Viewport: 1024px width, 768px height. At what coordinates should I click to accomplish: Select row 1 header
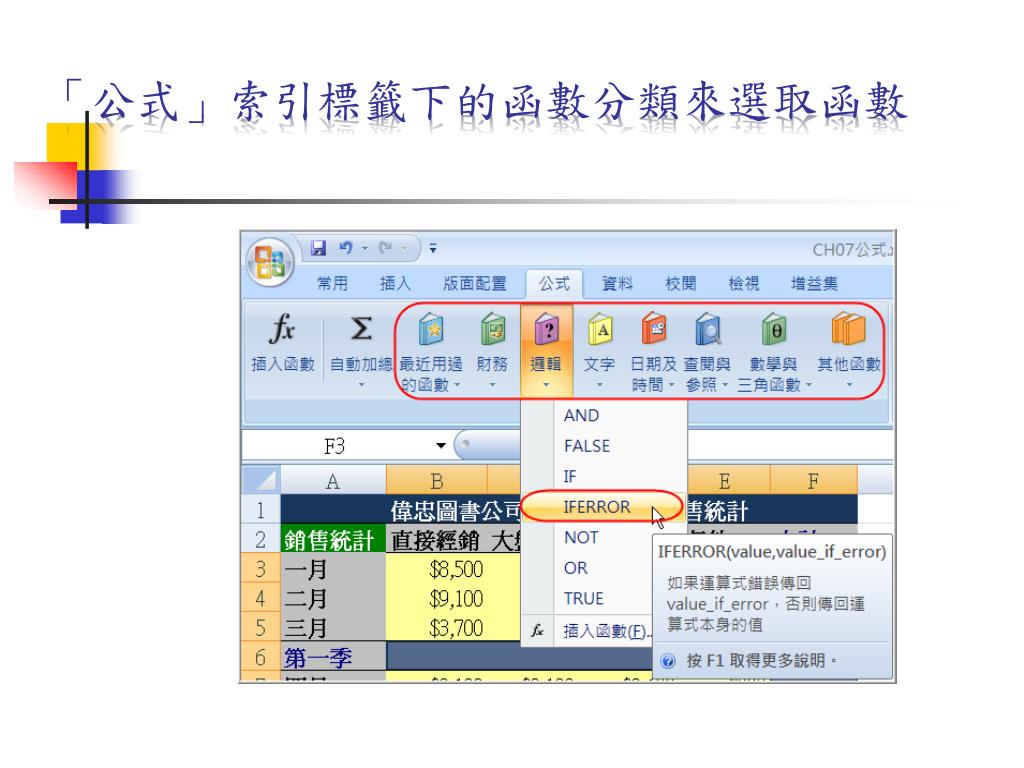261,510
